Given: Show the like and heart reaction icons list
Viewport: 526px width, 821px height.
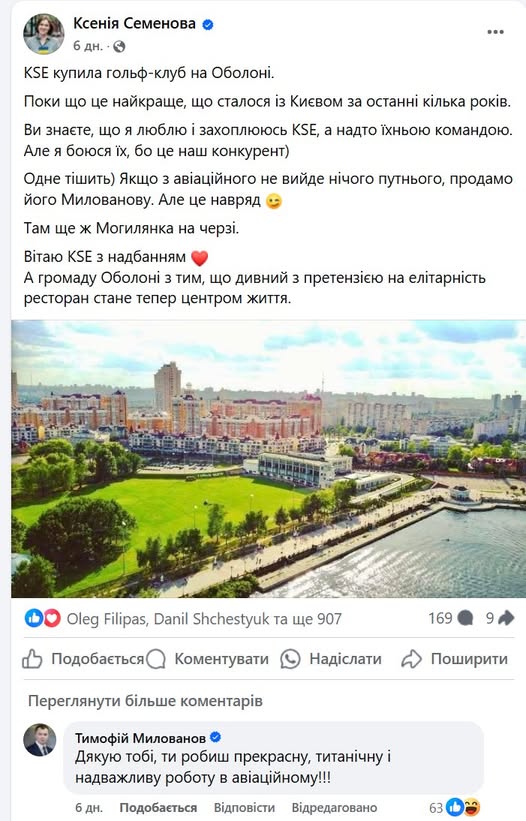Looking at the screenshot, I should click(x=43, y=619).
